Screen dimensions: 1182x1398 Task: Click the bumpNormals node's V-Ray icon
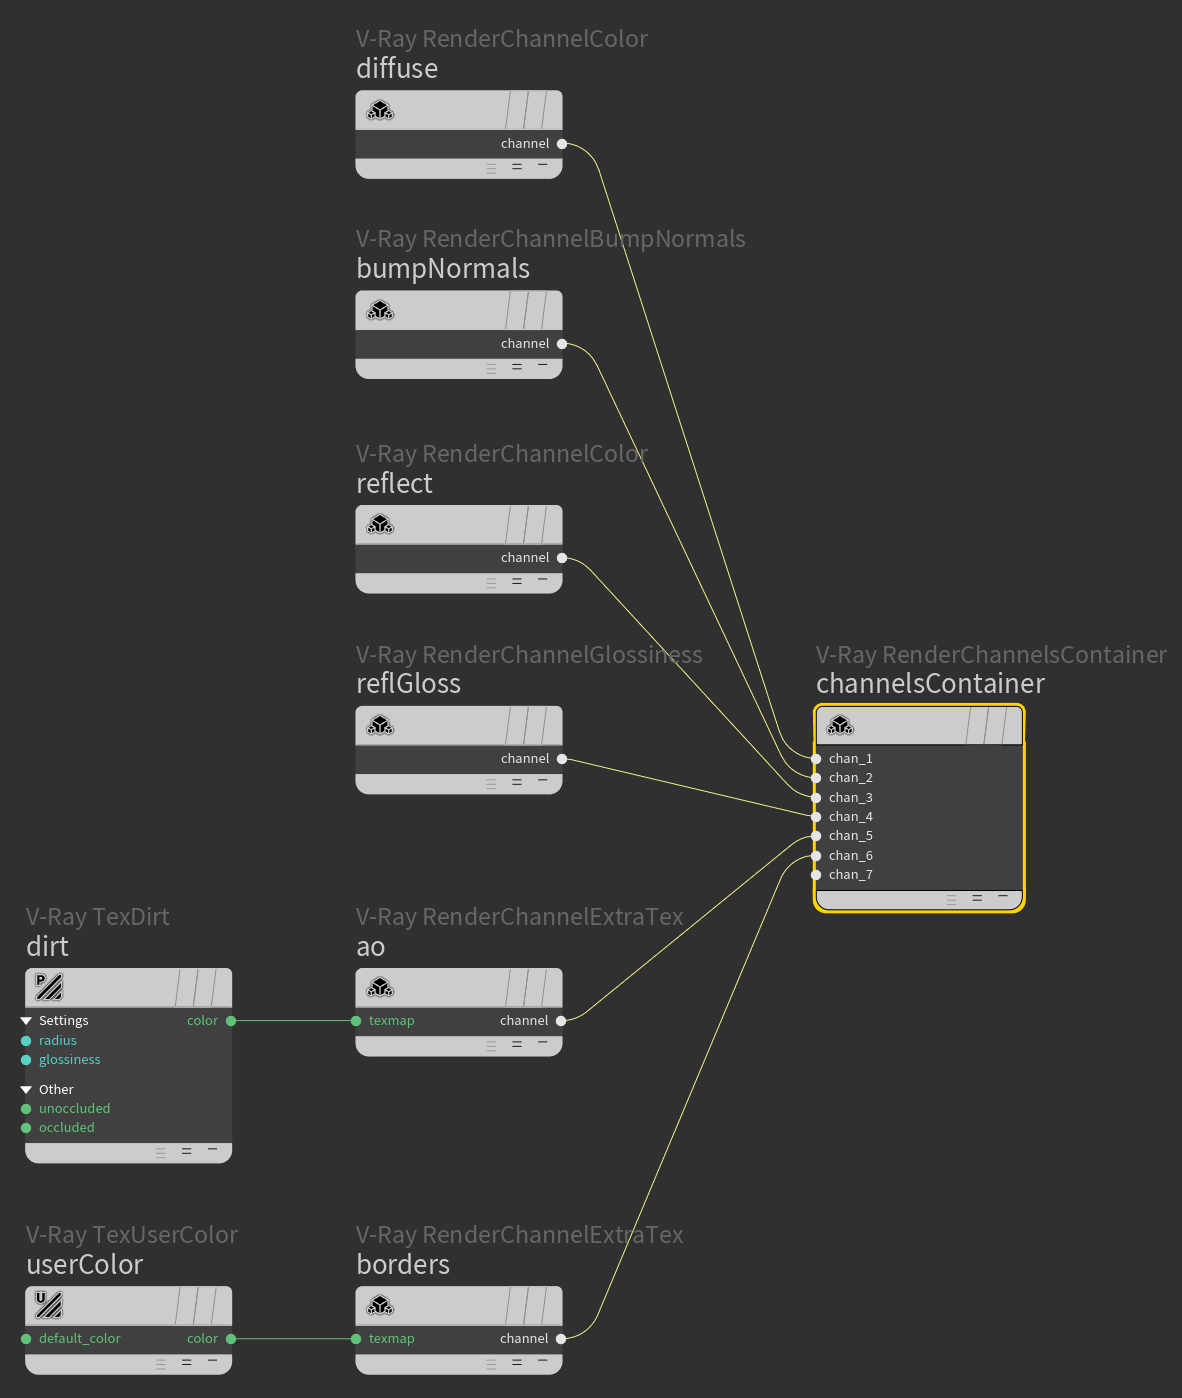380,310
